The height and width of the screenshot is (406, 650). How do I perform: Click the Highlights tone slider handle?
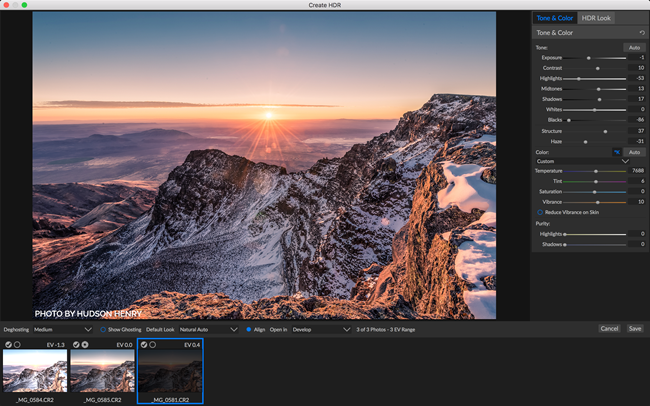pyautogui.click(x=579, y=78)
